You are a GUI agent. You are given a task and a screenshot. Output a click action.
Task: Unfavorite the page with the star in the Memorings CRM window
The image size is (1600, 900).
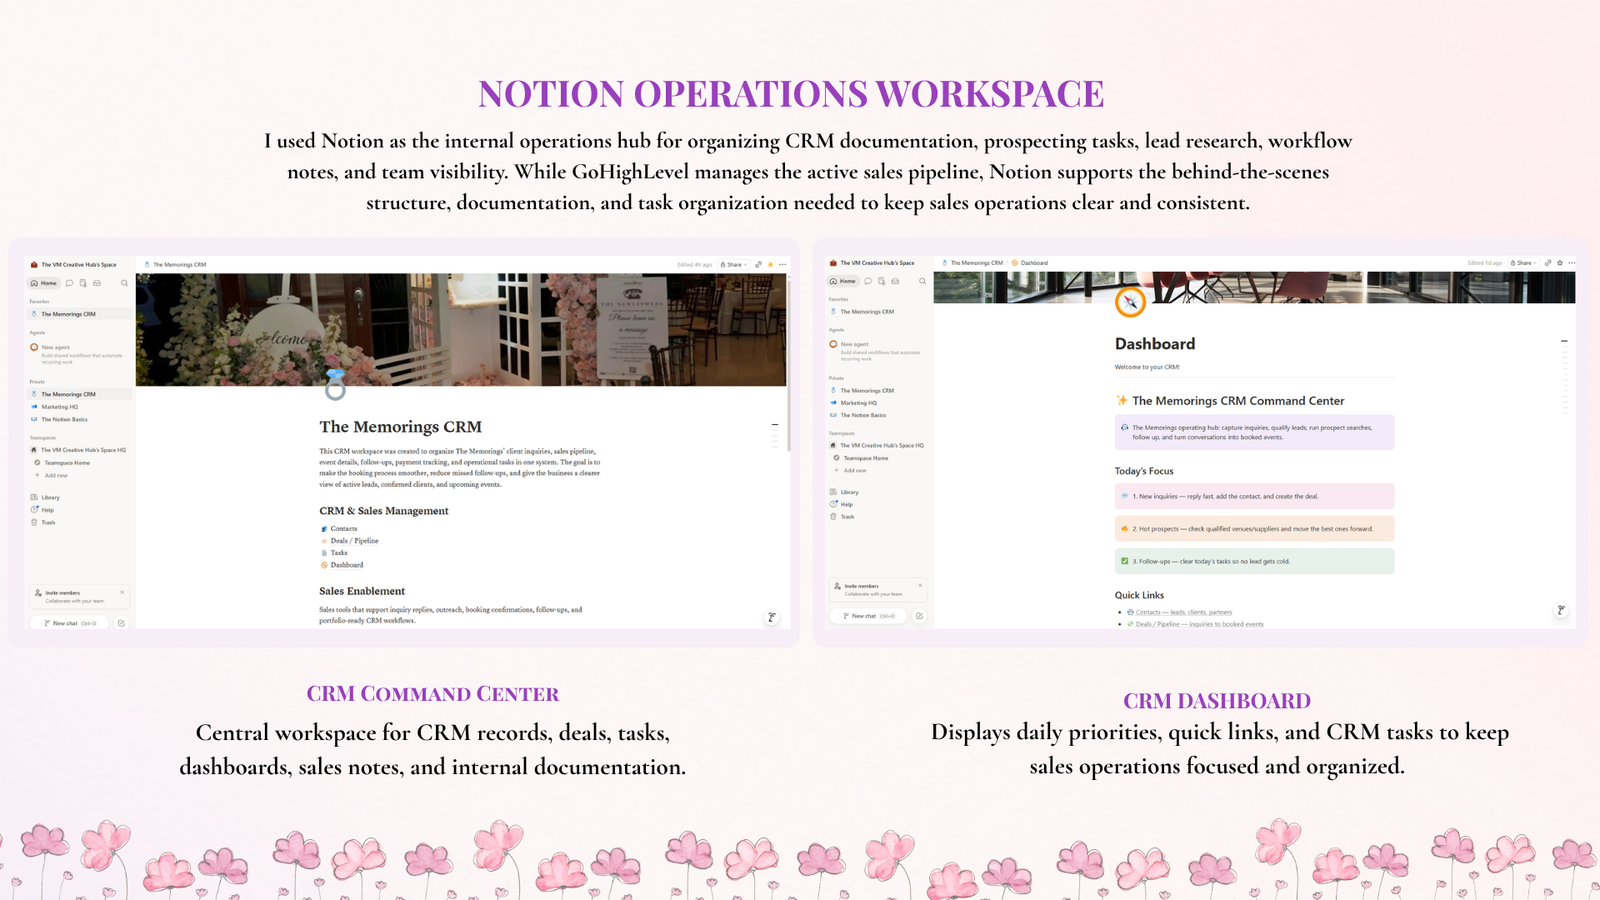(x=770, y=265)
